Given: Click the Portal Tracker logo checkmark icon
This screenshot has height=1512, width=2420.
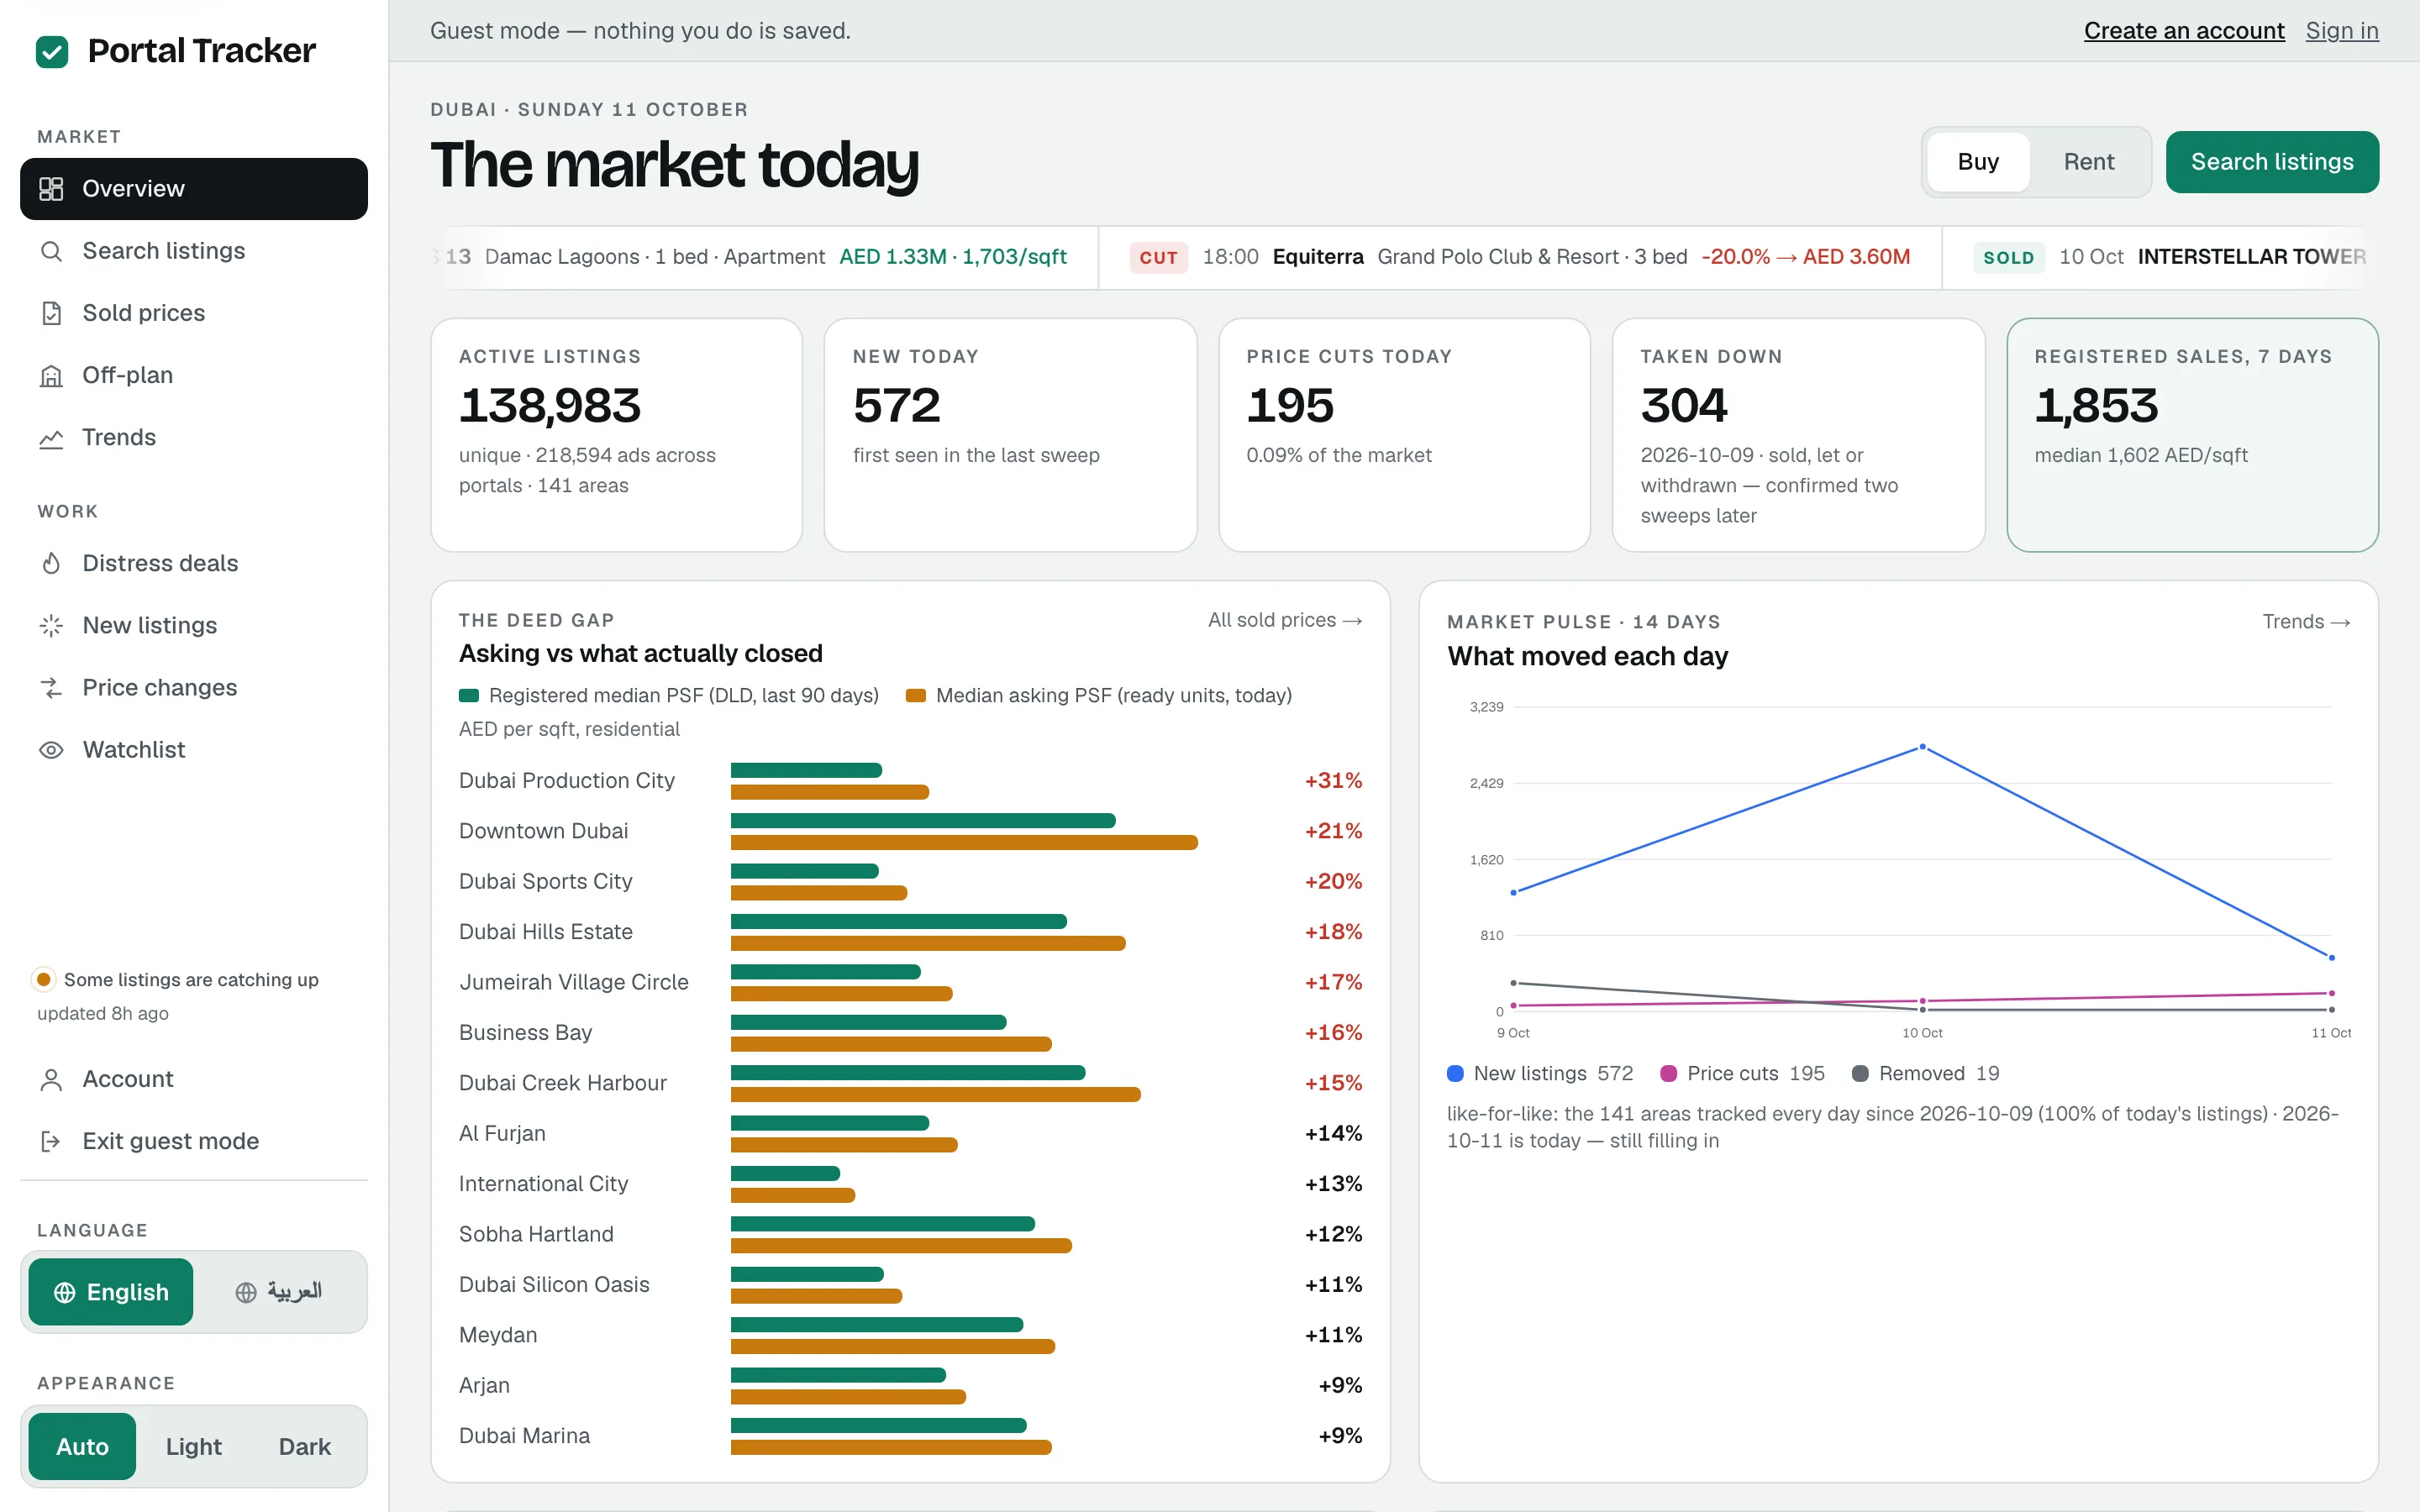Looking at the screenshot, I should point(52,51).
